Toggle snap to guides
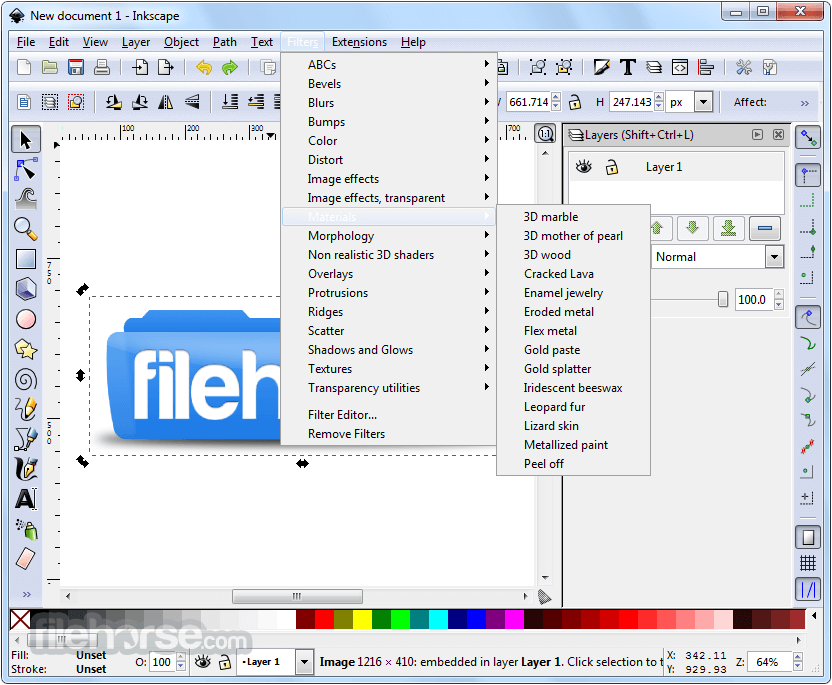The height and width of the screenshot is (685, 832). (x=808, y=589)
